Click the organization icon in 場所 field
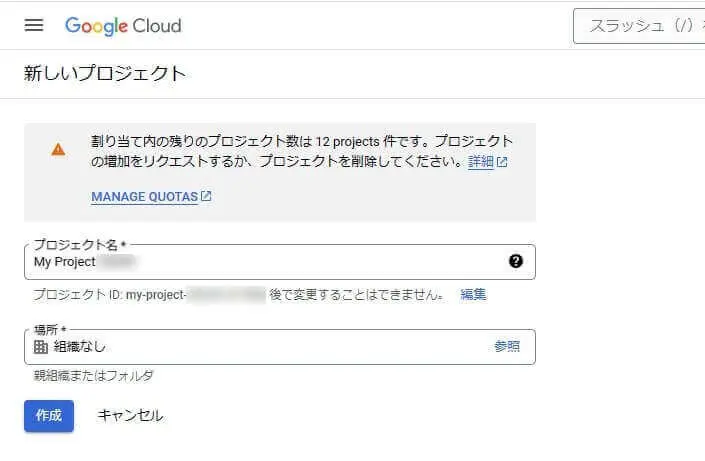Screen dimensions: 705x461 pyautogui.click(x=41, y=346)
